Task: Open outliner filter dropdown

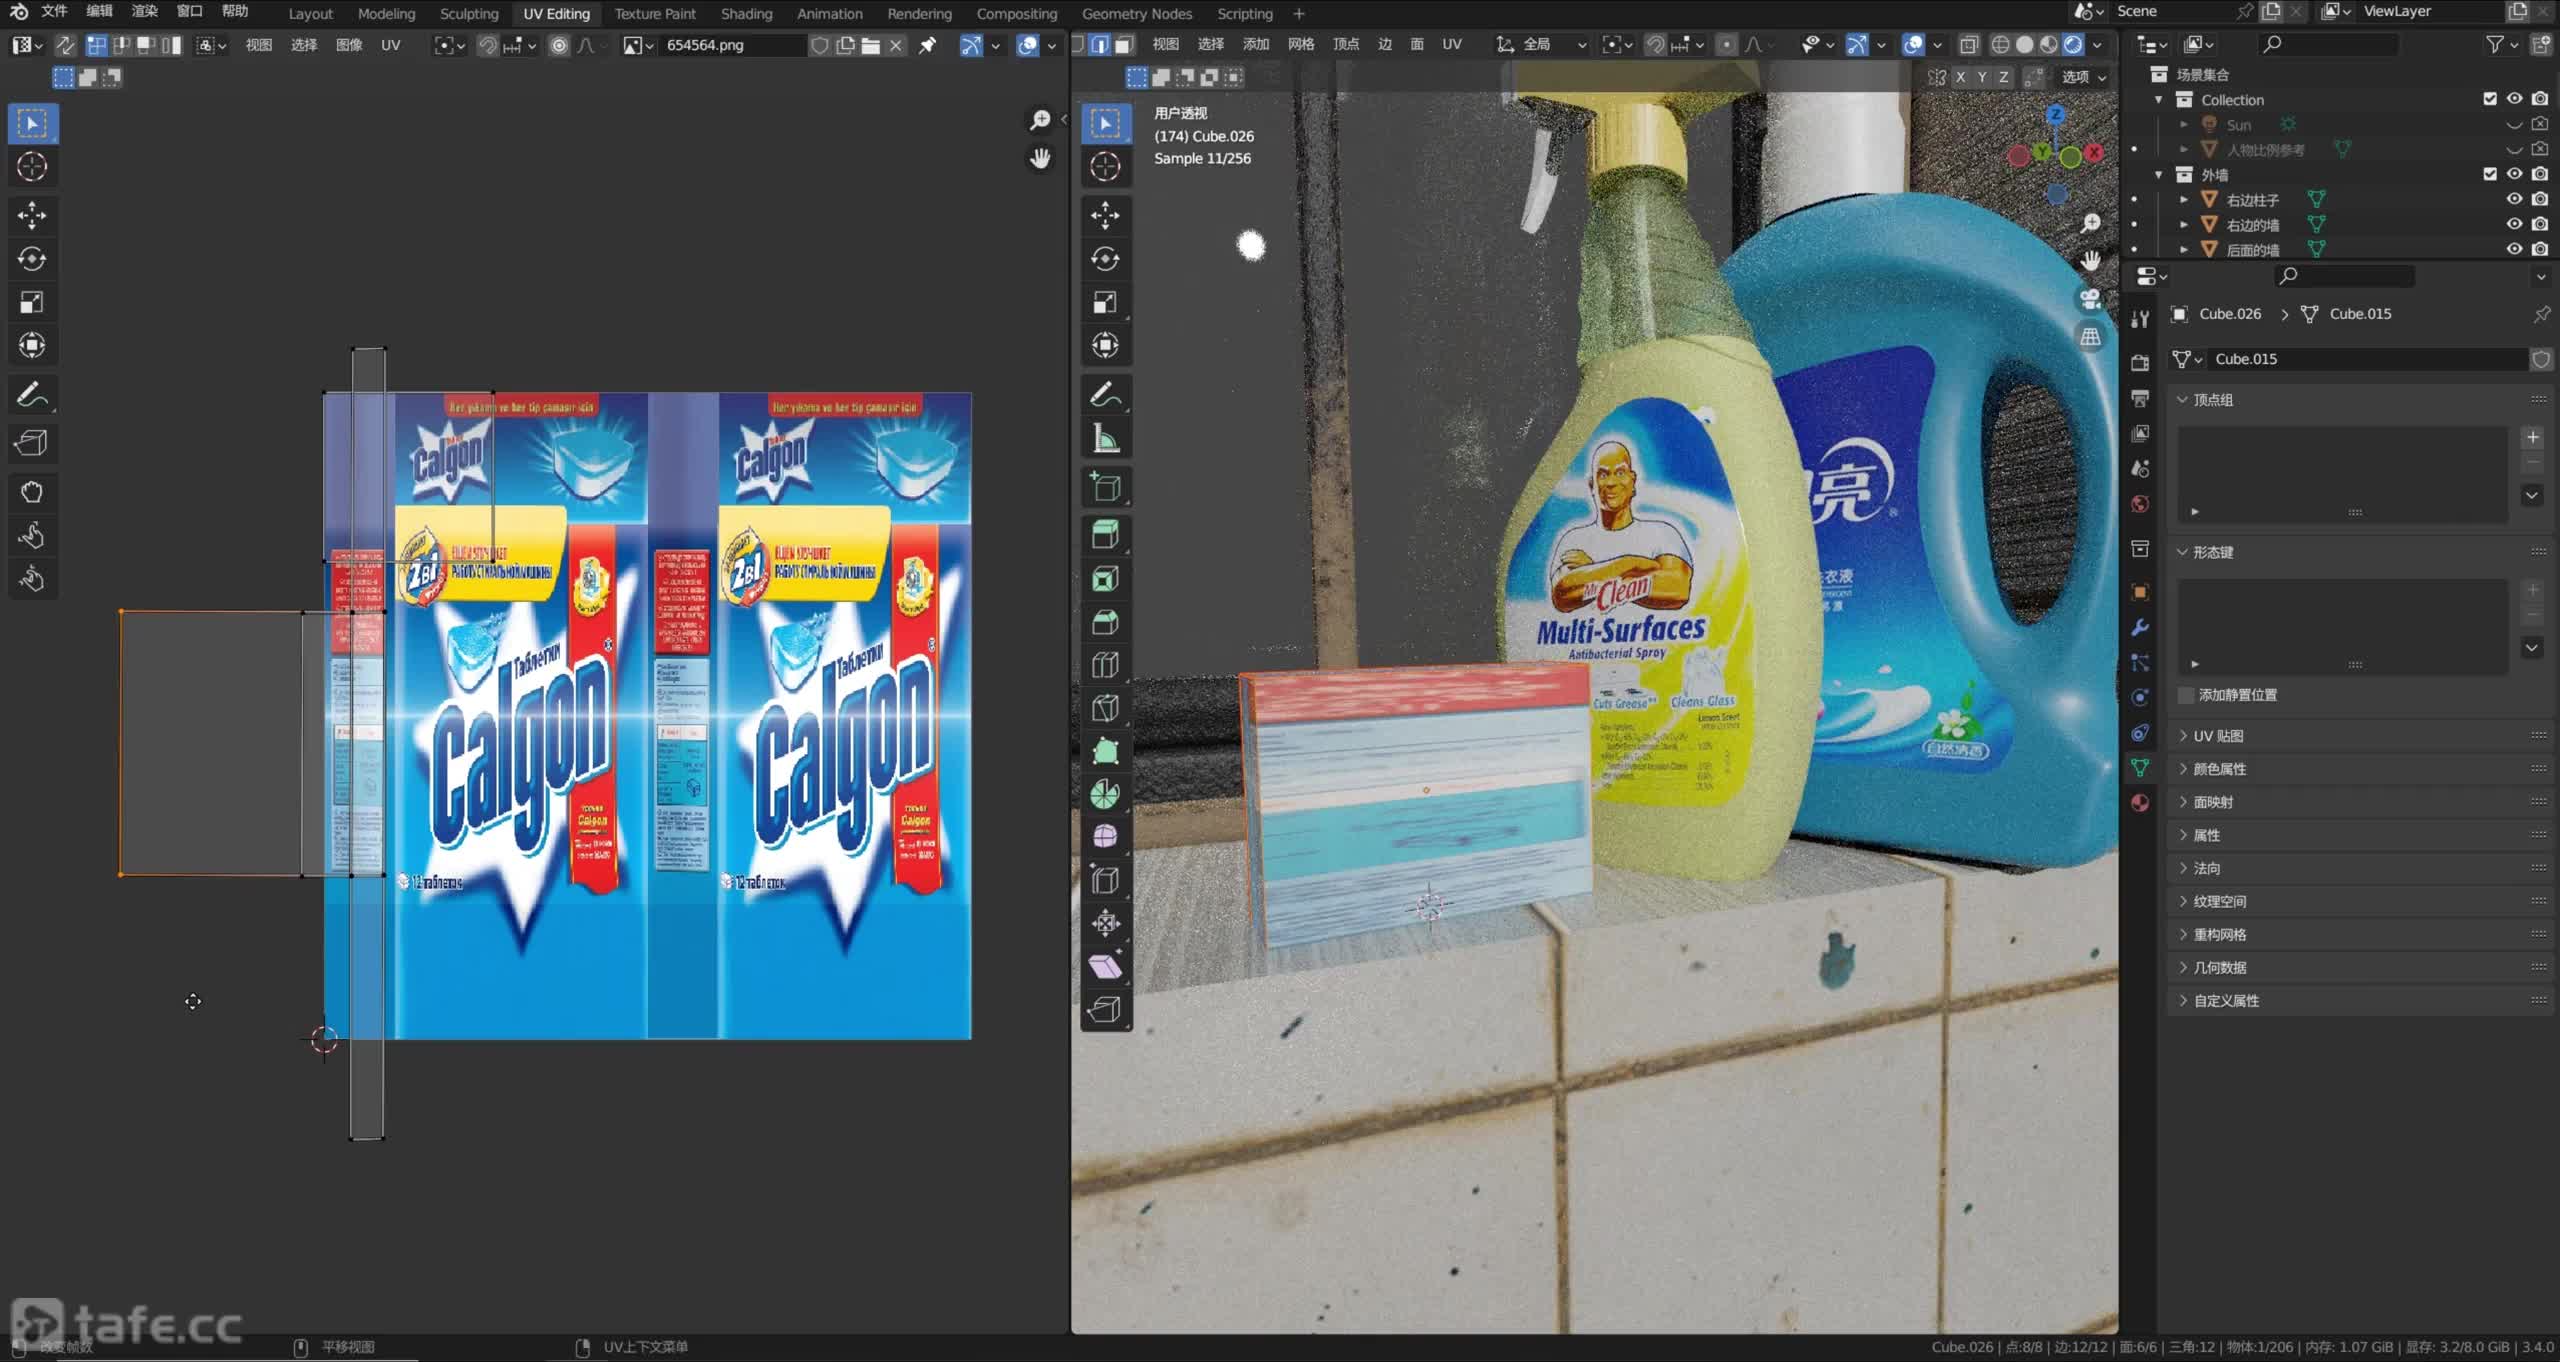Action: point(2502,44)
